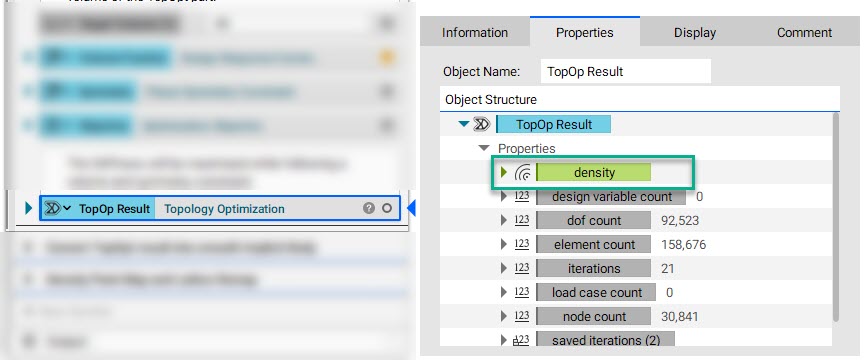868x360 pixels.
Task: Click the 123 icon beside element count
Action: 522,244
